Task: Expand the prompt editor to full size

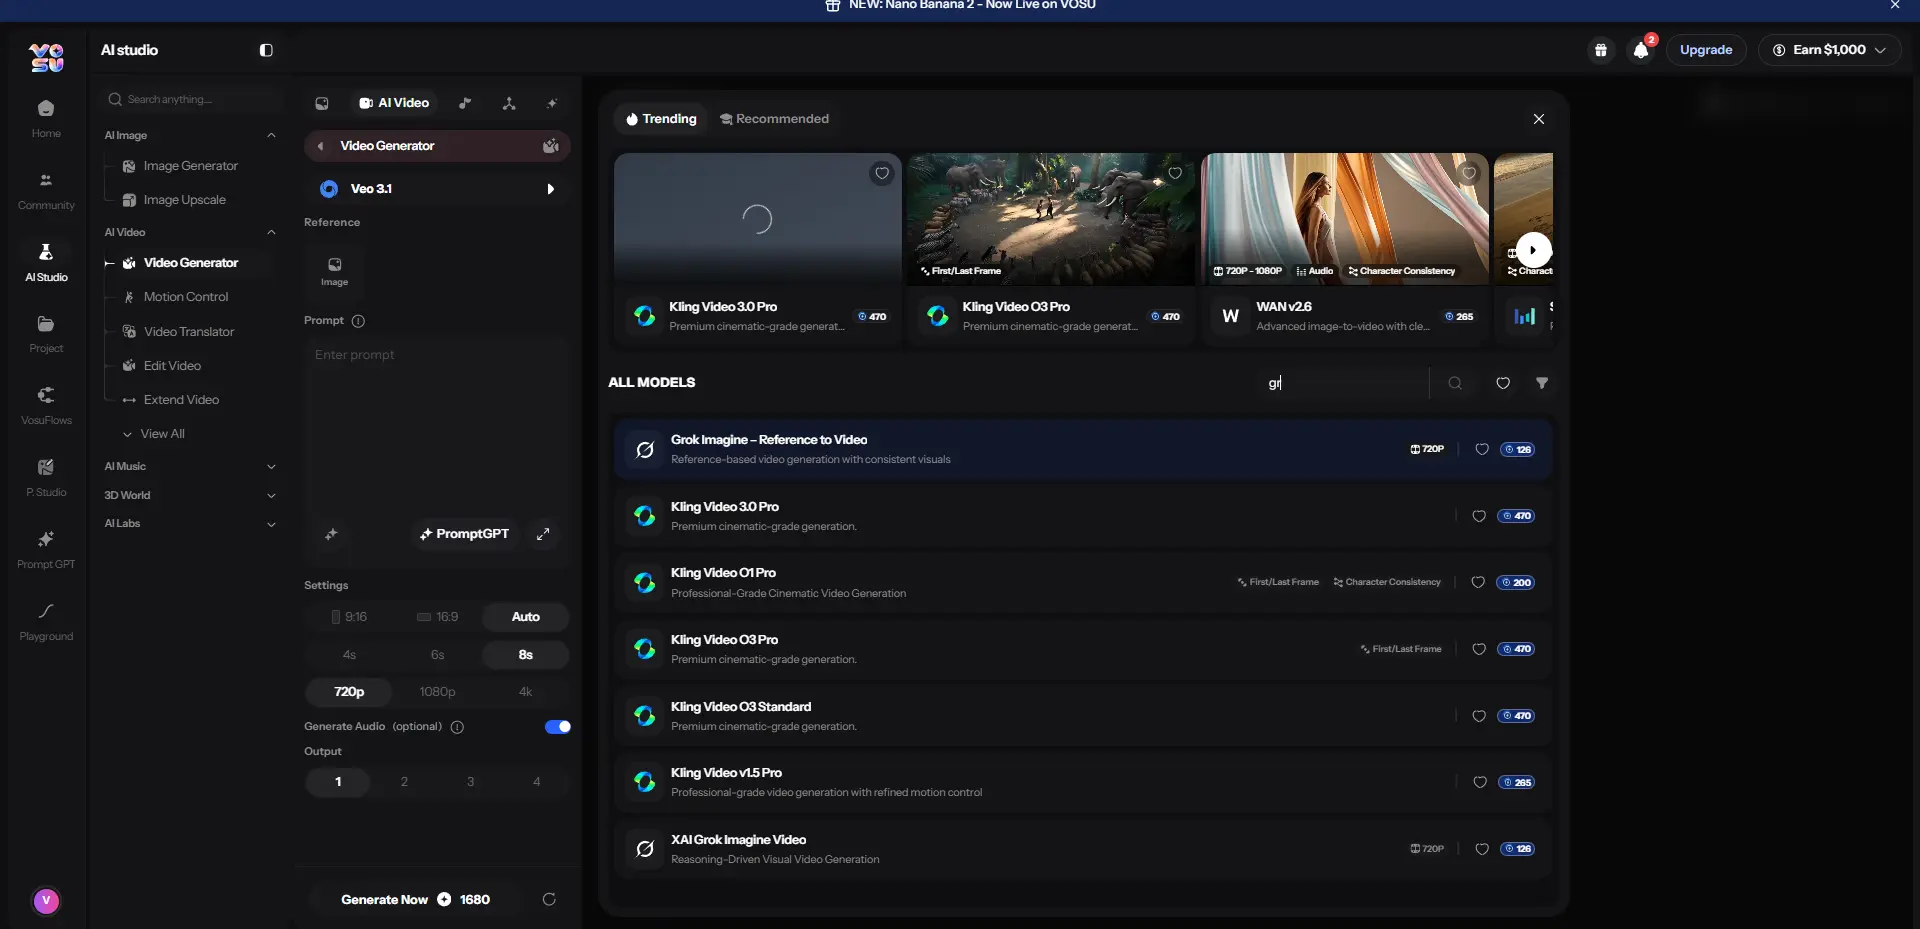Action: point(543,534)
